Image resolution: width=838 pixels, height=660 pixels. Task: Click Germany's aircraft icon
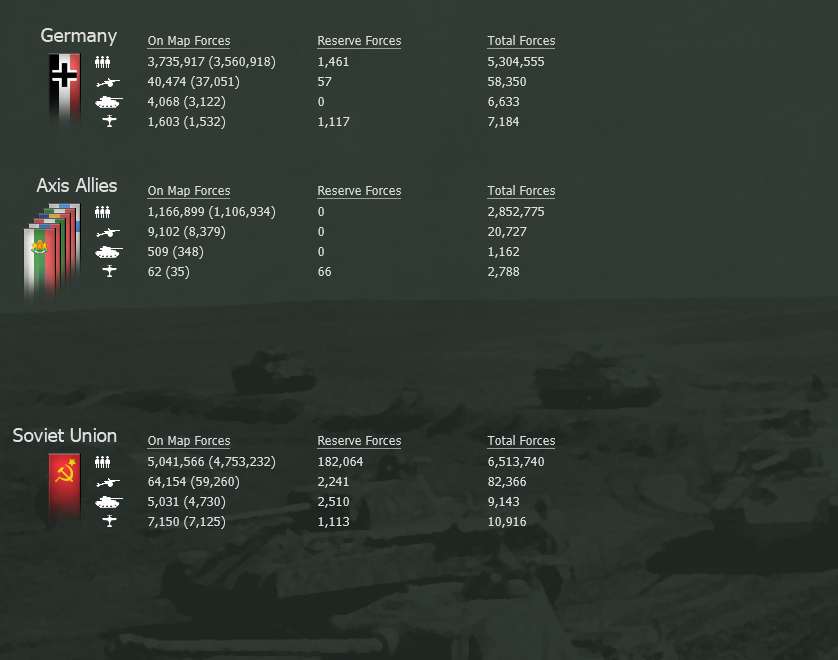point(109,121)
